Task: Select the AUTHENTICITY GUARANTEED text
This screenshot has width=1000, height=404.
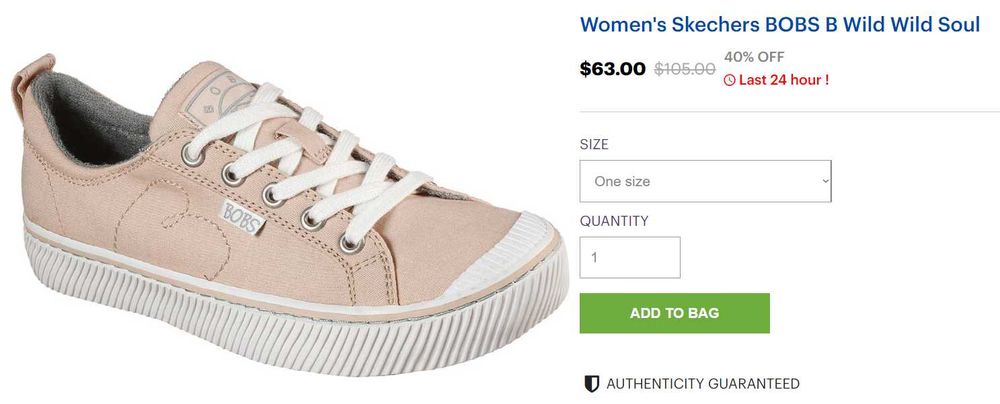Action: [703, 384]
